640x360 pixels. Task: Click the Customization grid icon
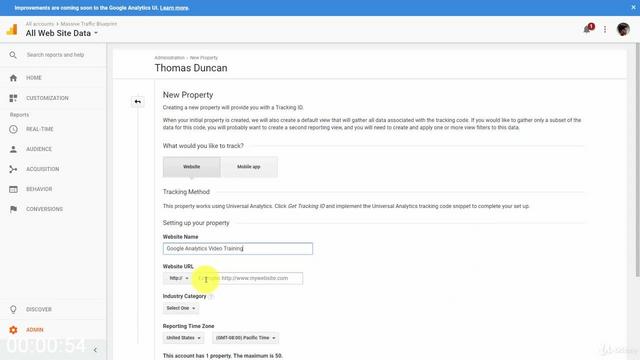click(x=13, y=98)
